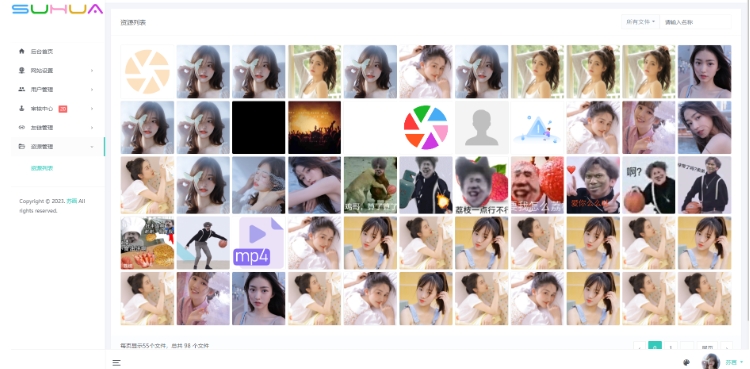
Task: Click the 友链管理 link icon
Action: point(22,128)
